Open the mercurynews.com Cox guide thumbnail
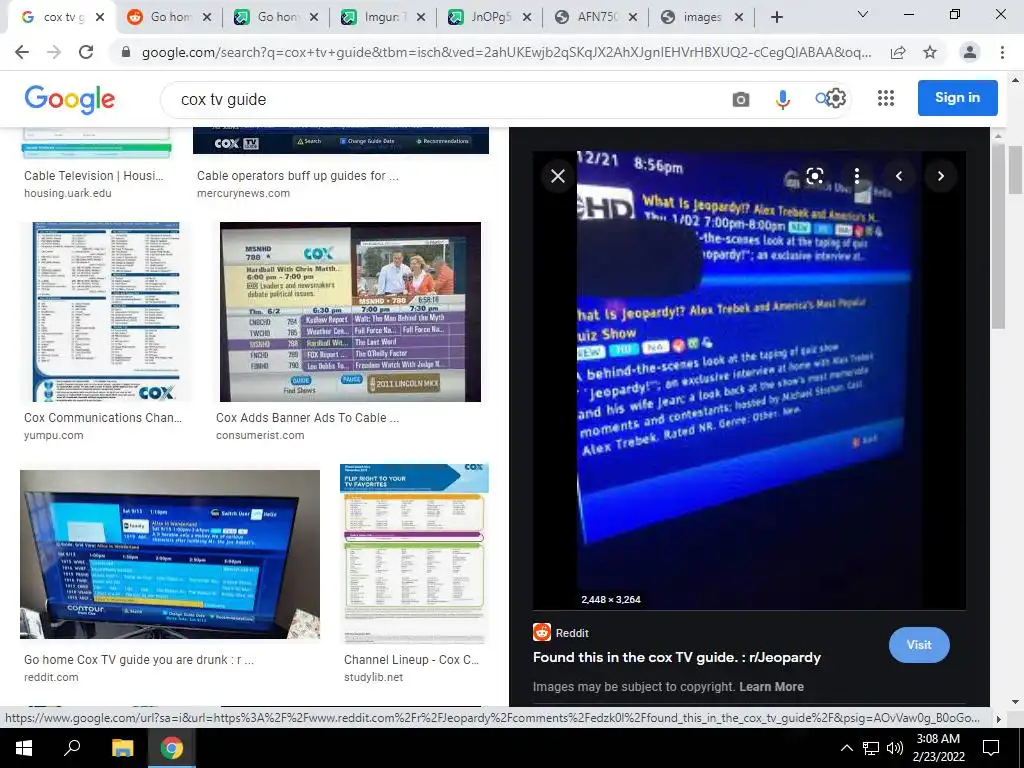The height and width of the screenshot is (768, 1024). pos(341,140)
